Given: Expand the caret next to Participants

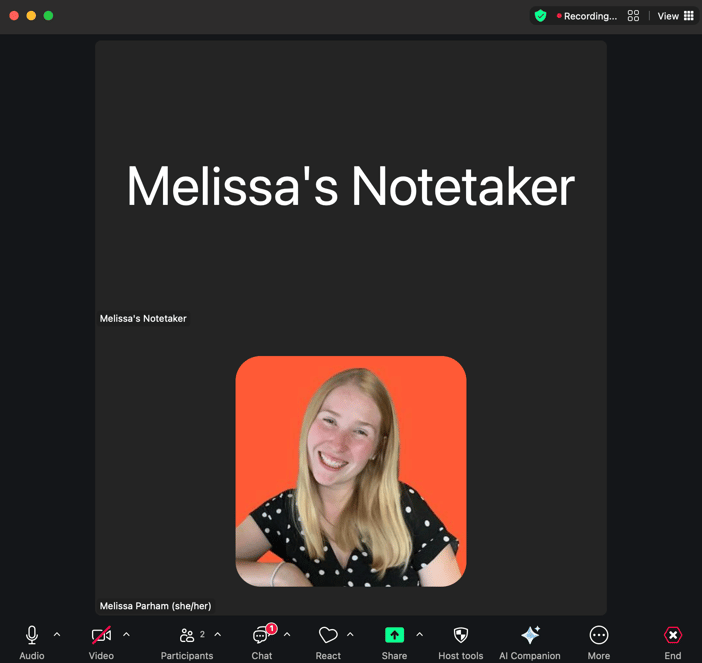Looking at the screenshot, I should click(x=218, y=635).
